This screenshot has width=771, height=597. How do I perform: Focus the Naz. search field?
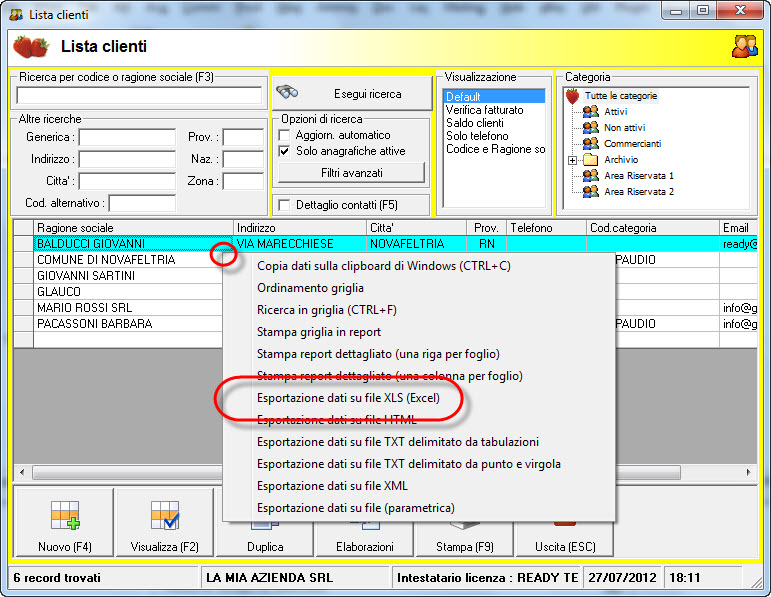coord(243,159)
